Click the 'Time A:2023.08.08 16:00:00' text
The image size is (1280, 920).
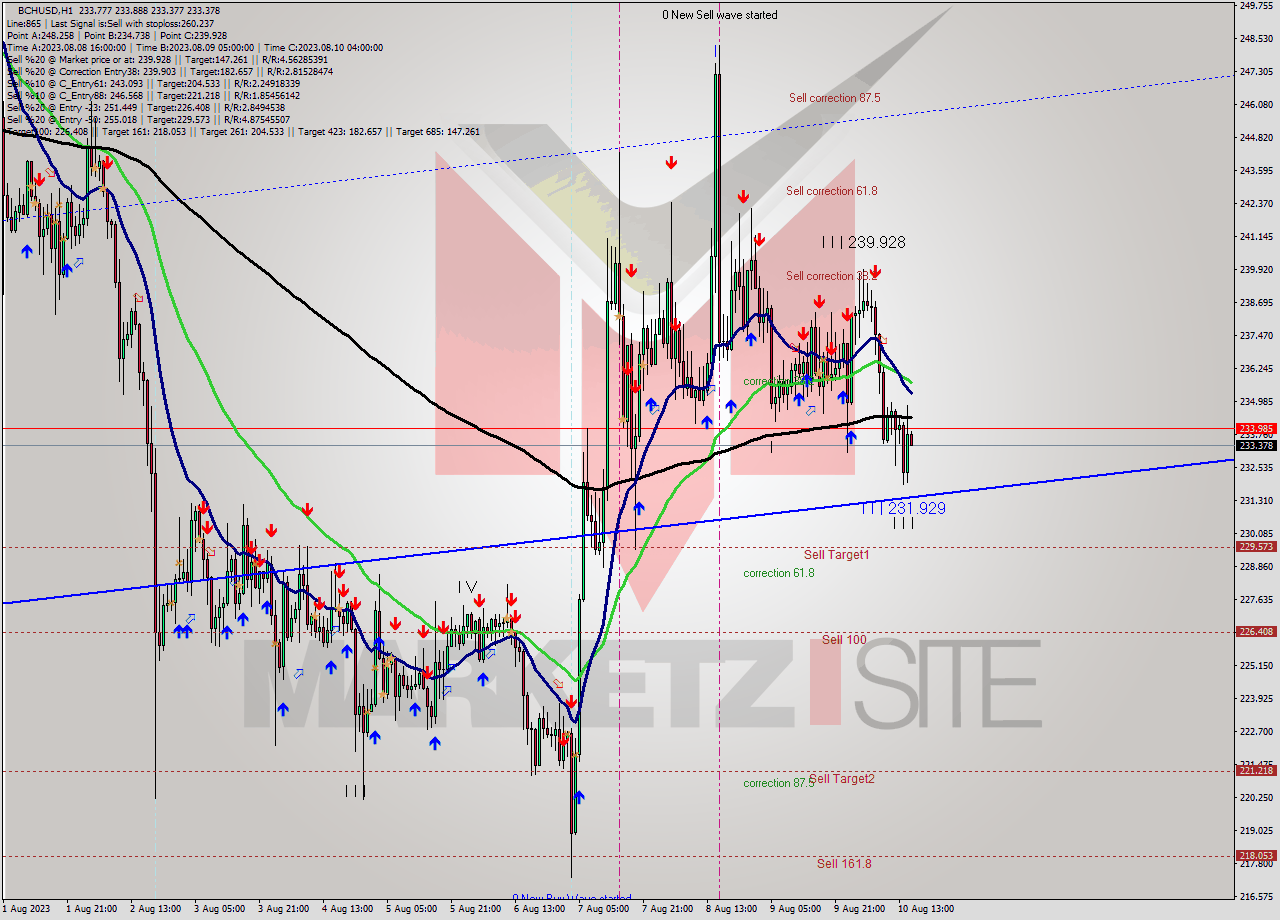pos(66,47)
